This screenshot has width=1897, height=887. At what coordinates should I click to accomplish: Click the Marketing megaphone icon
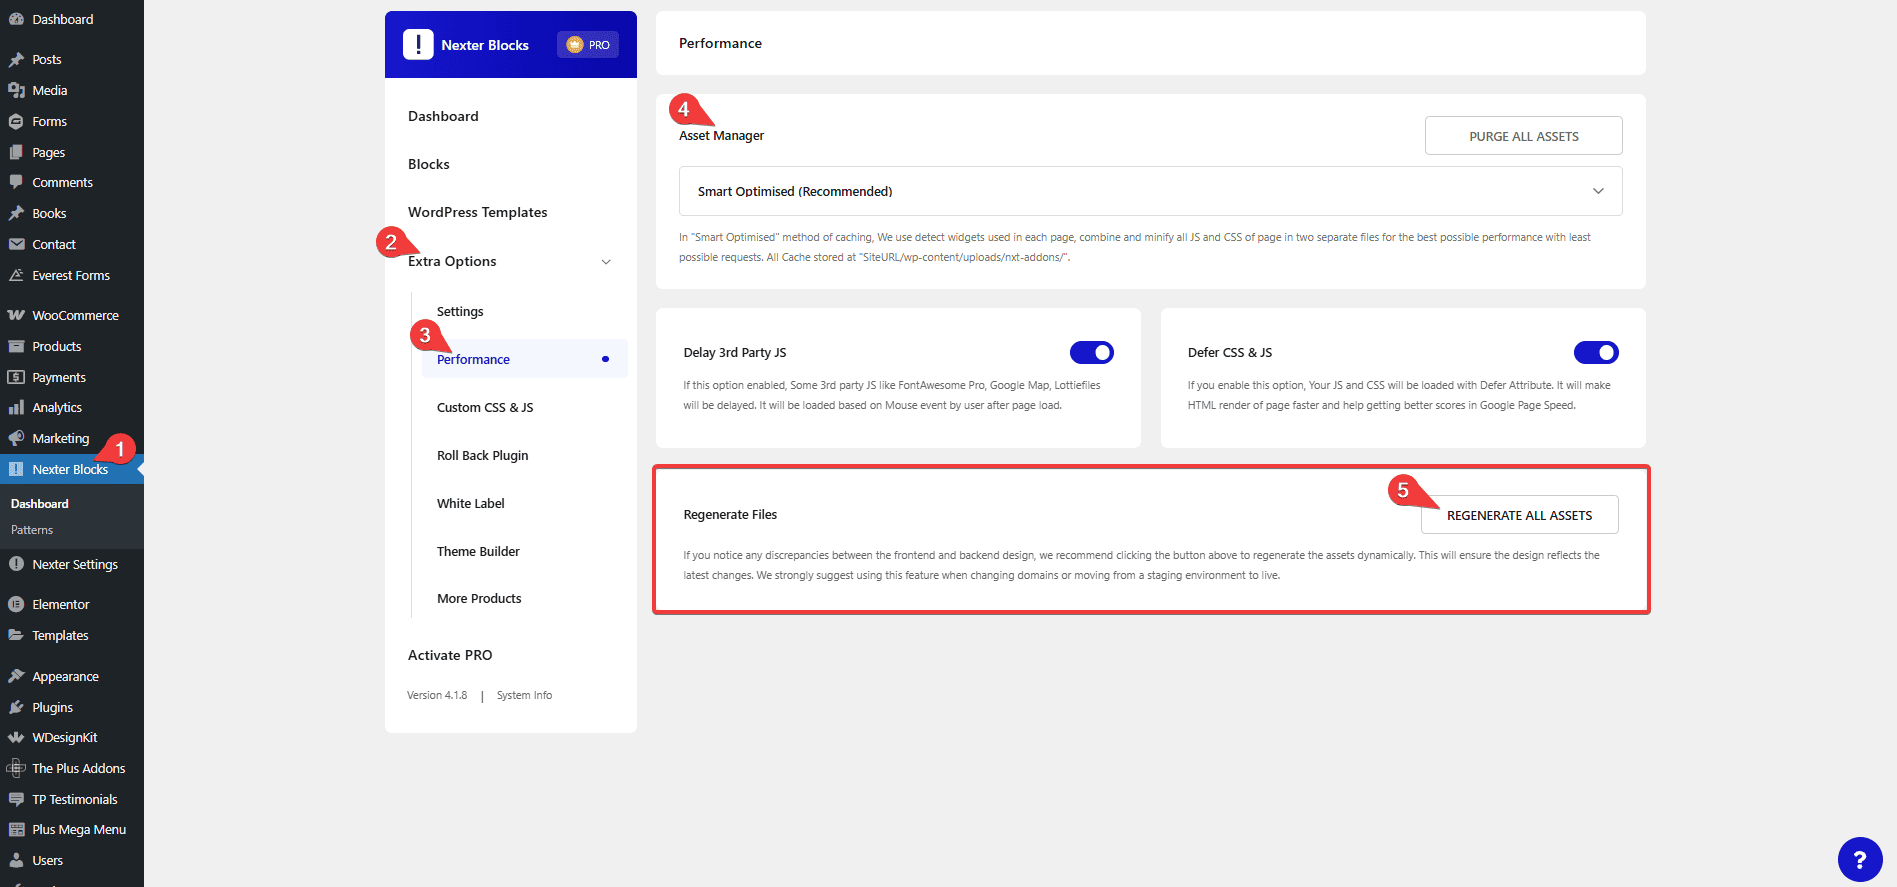16,439
